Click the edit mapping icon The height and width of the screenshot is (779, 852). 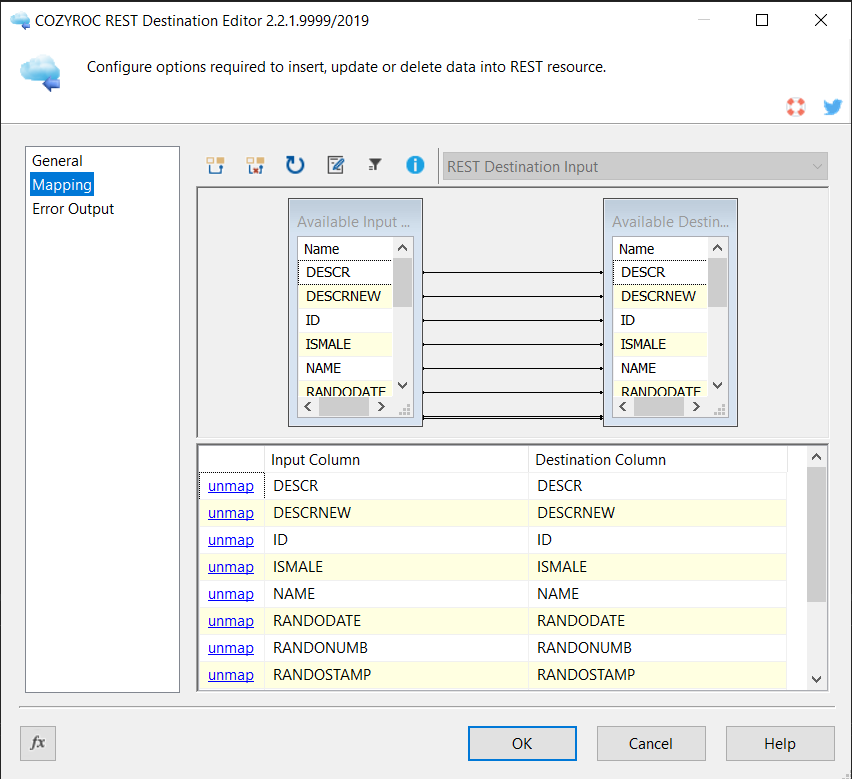[336, 166]
